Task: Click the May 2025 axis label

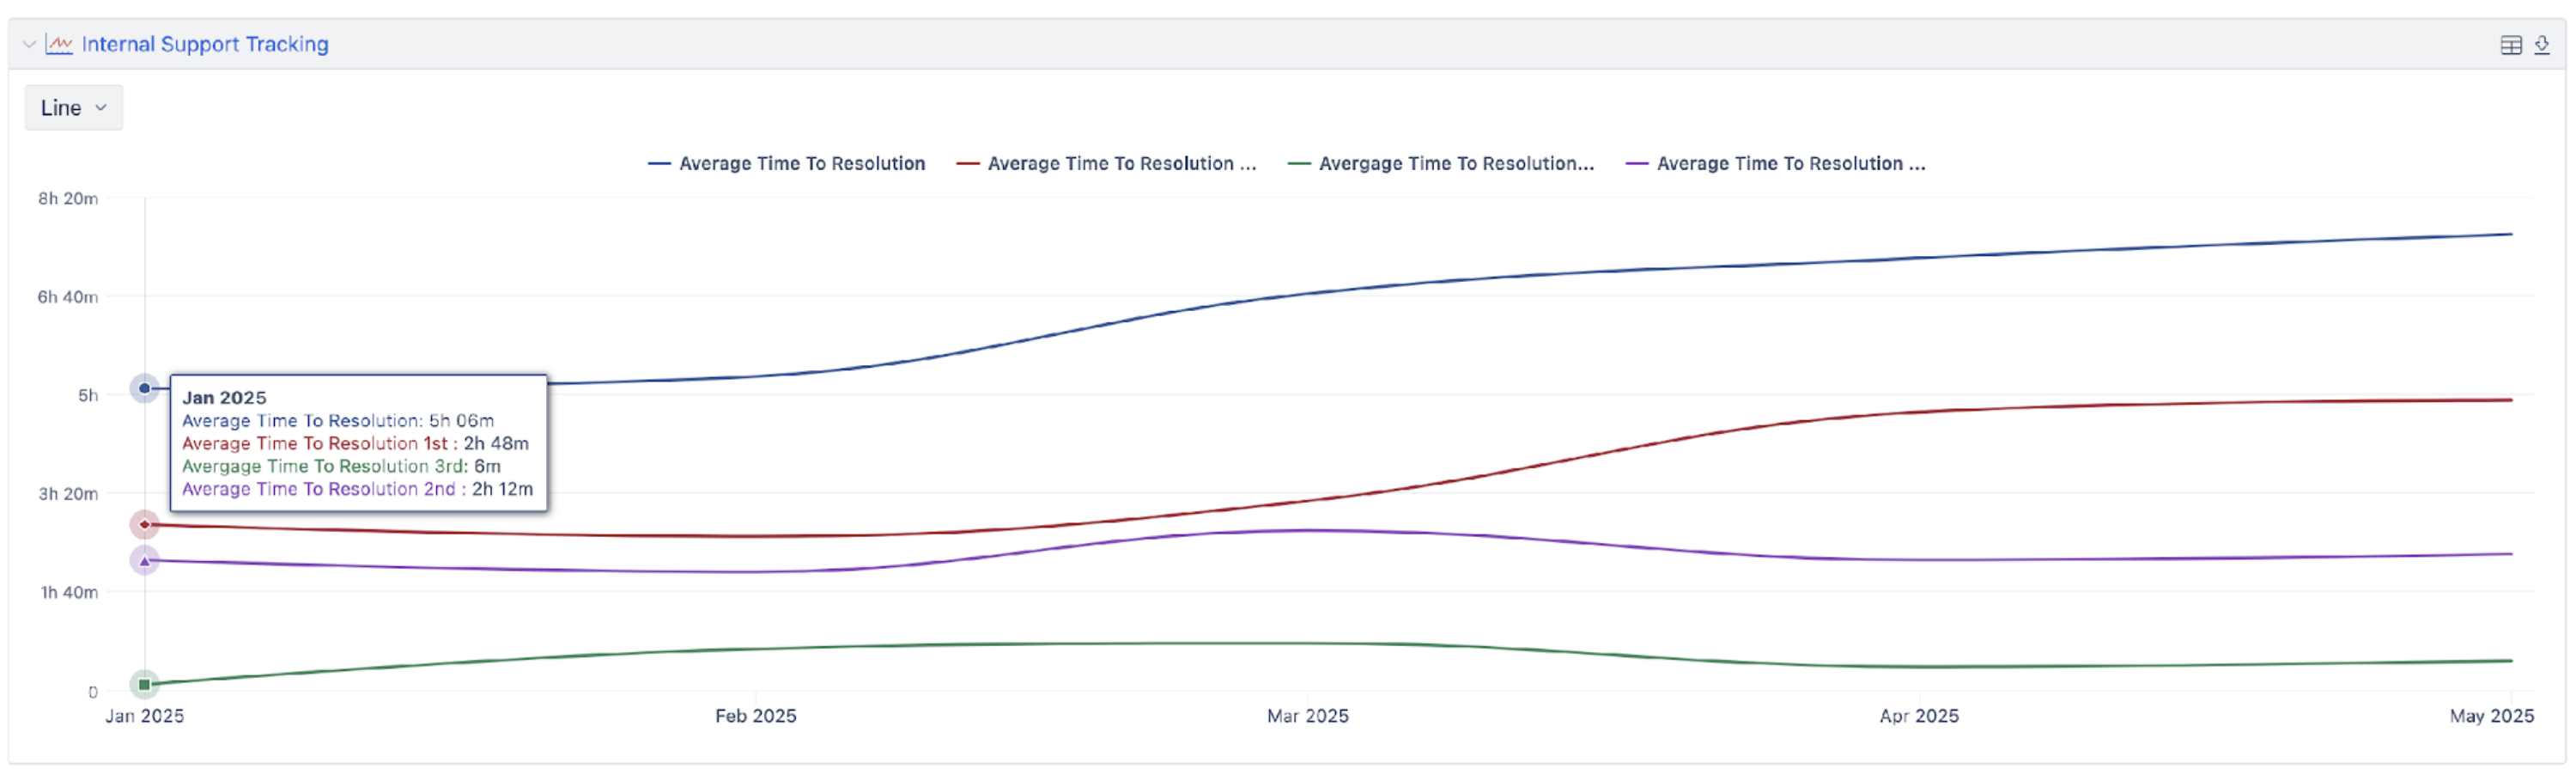Action: [x=2490, y=716]
